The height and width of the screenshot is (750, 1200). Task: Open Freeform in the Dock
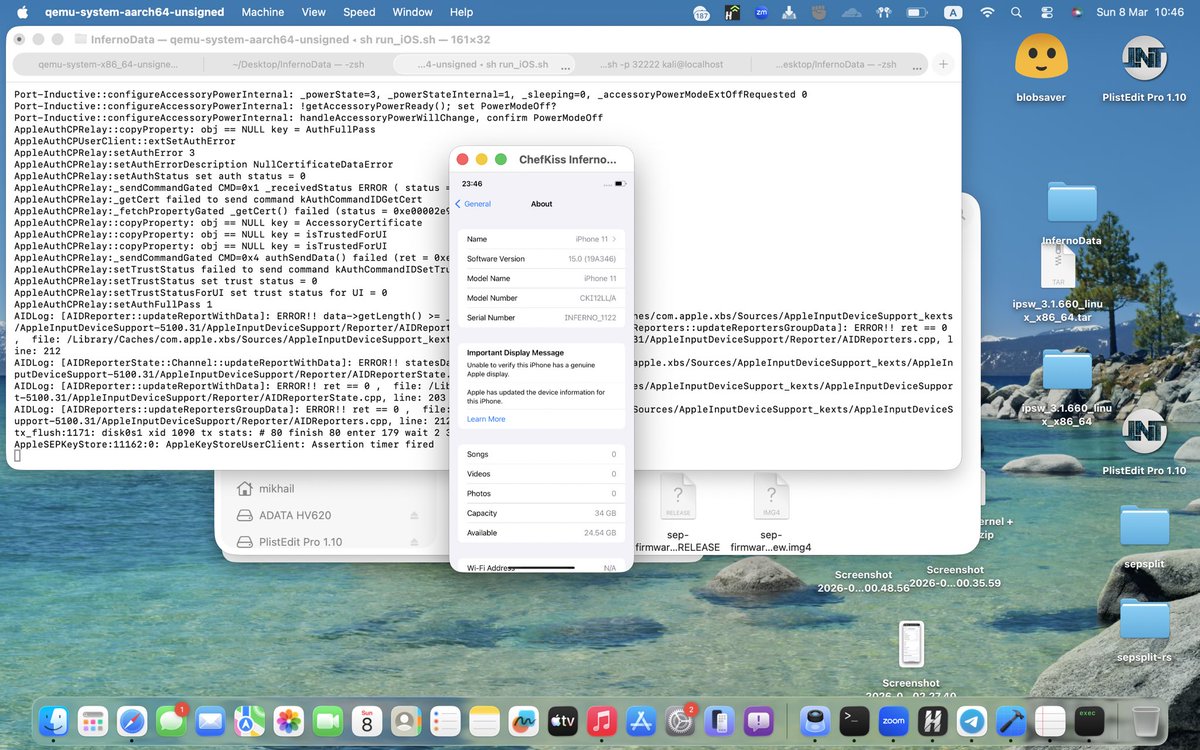tap(523, 721)
